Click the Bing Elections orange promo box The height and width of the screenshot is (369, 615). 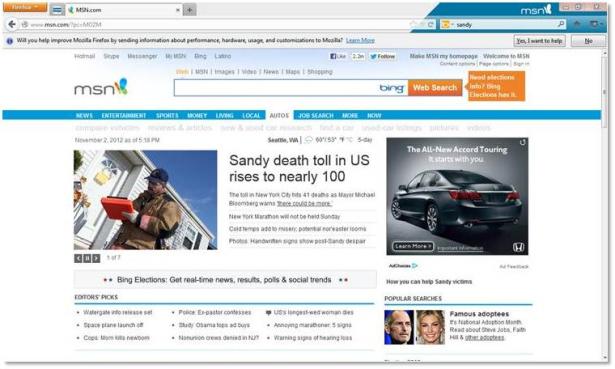496,86
